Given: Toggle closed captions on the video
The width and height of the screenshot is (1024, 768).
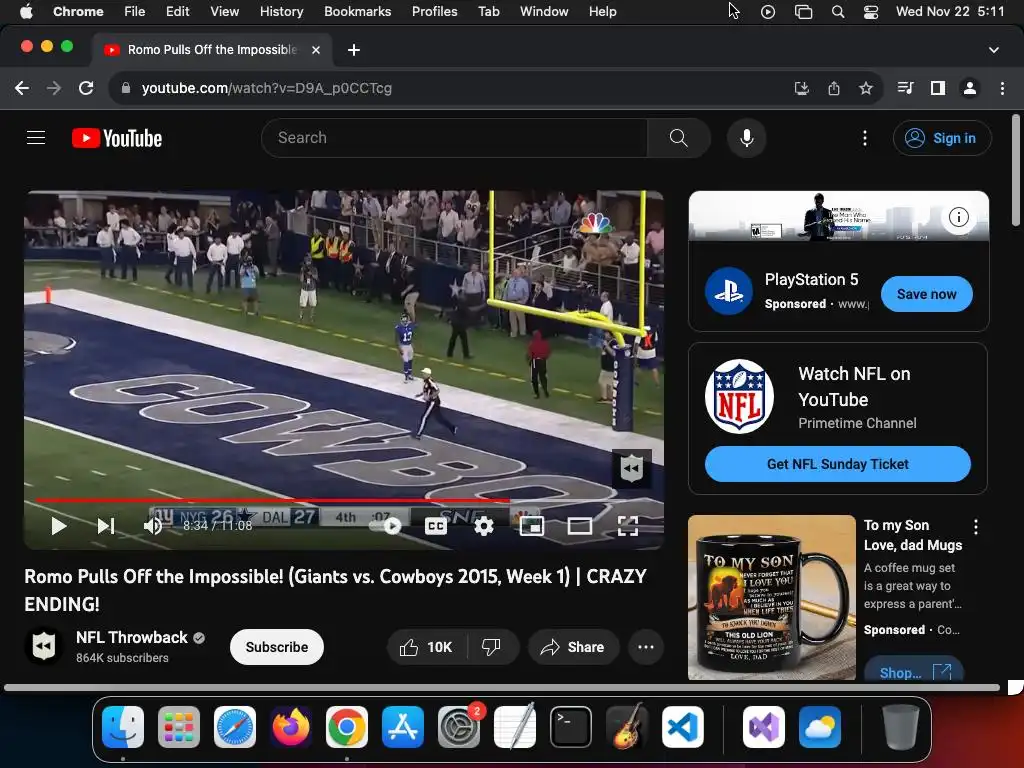Looking at the screenshot, I should pos(436,526).
